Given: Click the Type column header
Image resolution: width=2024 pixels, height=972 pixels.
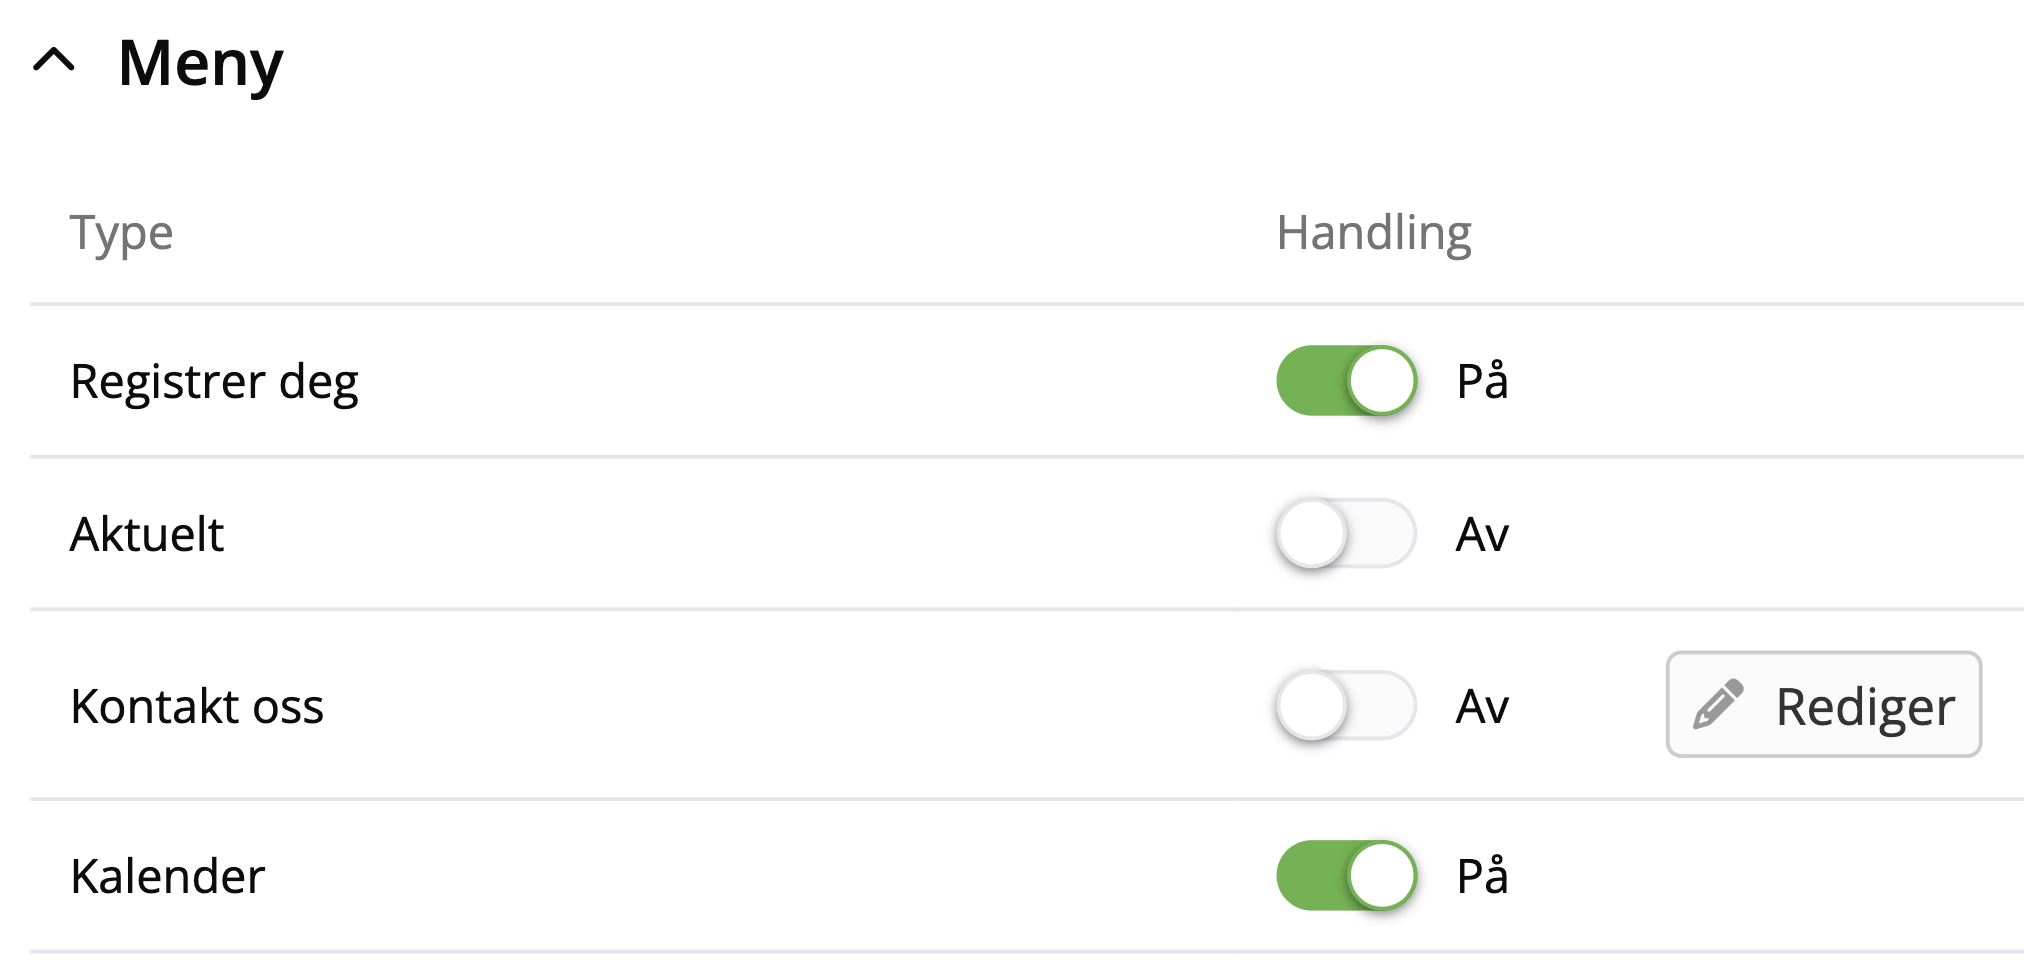Looking at the screenshot, I should click(x=121, y=233).
